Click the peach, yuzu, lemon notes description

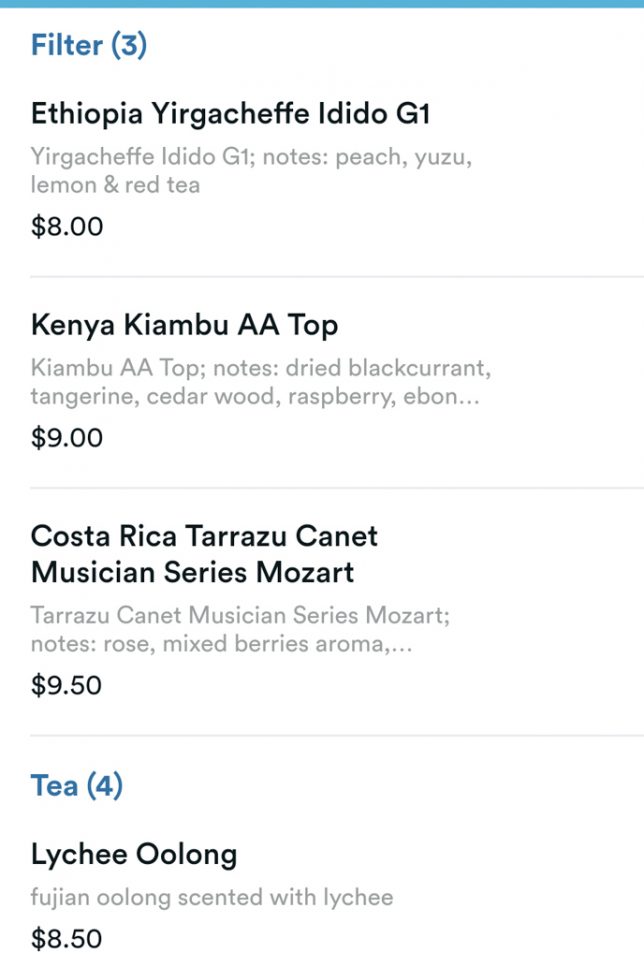(x=250, y=171)
